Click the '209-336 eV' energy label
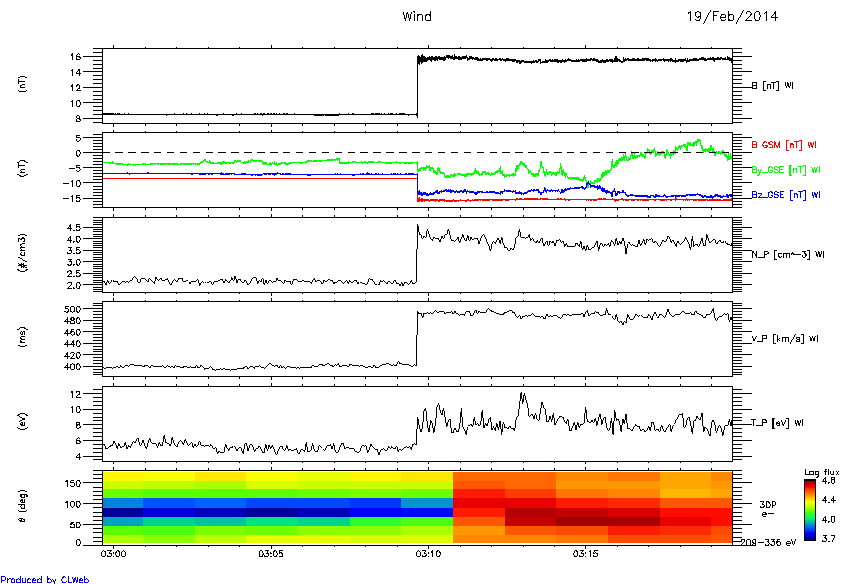Image resolution: width=864 pixels, height=584 pixels. (x=768, y=543)
